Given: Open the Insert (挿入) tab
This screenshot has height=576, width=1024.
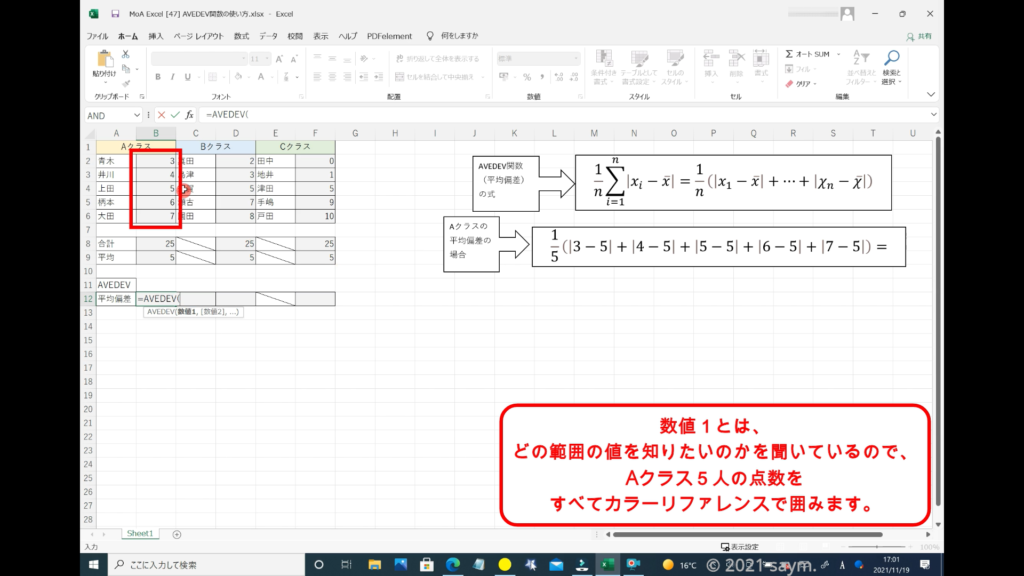Looking at the screenshot, I should click(x=155, y=36).
